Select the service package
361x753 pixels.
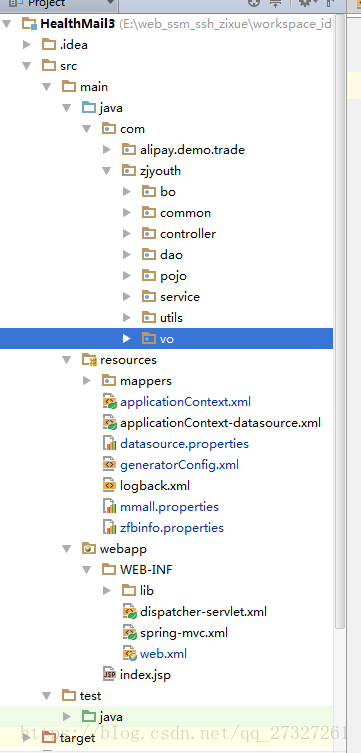point(180,297)
